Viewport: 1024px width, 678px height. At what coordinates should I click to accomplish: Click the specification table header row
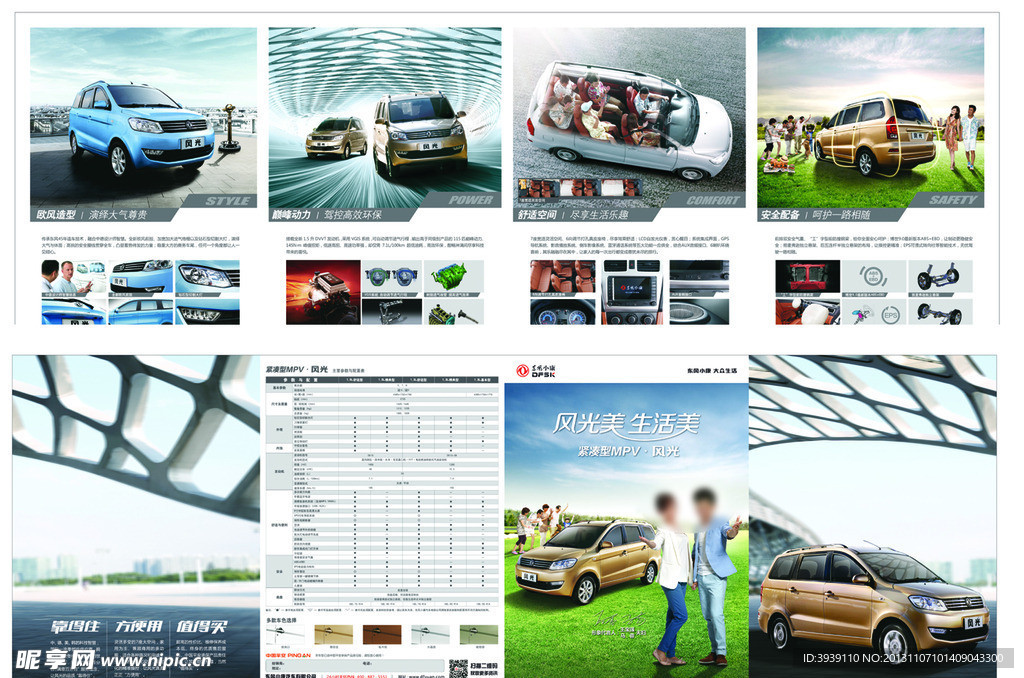pyautogui.click(x=382, y=379)
